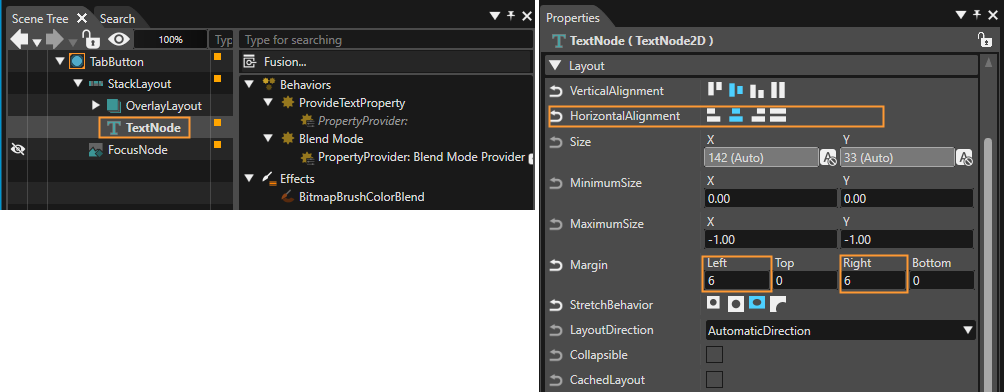Enable the Collapsible checkbox
The image size is (1004, 392).
point(714,355)
